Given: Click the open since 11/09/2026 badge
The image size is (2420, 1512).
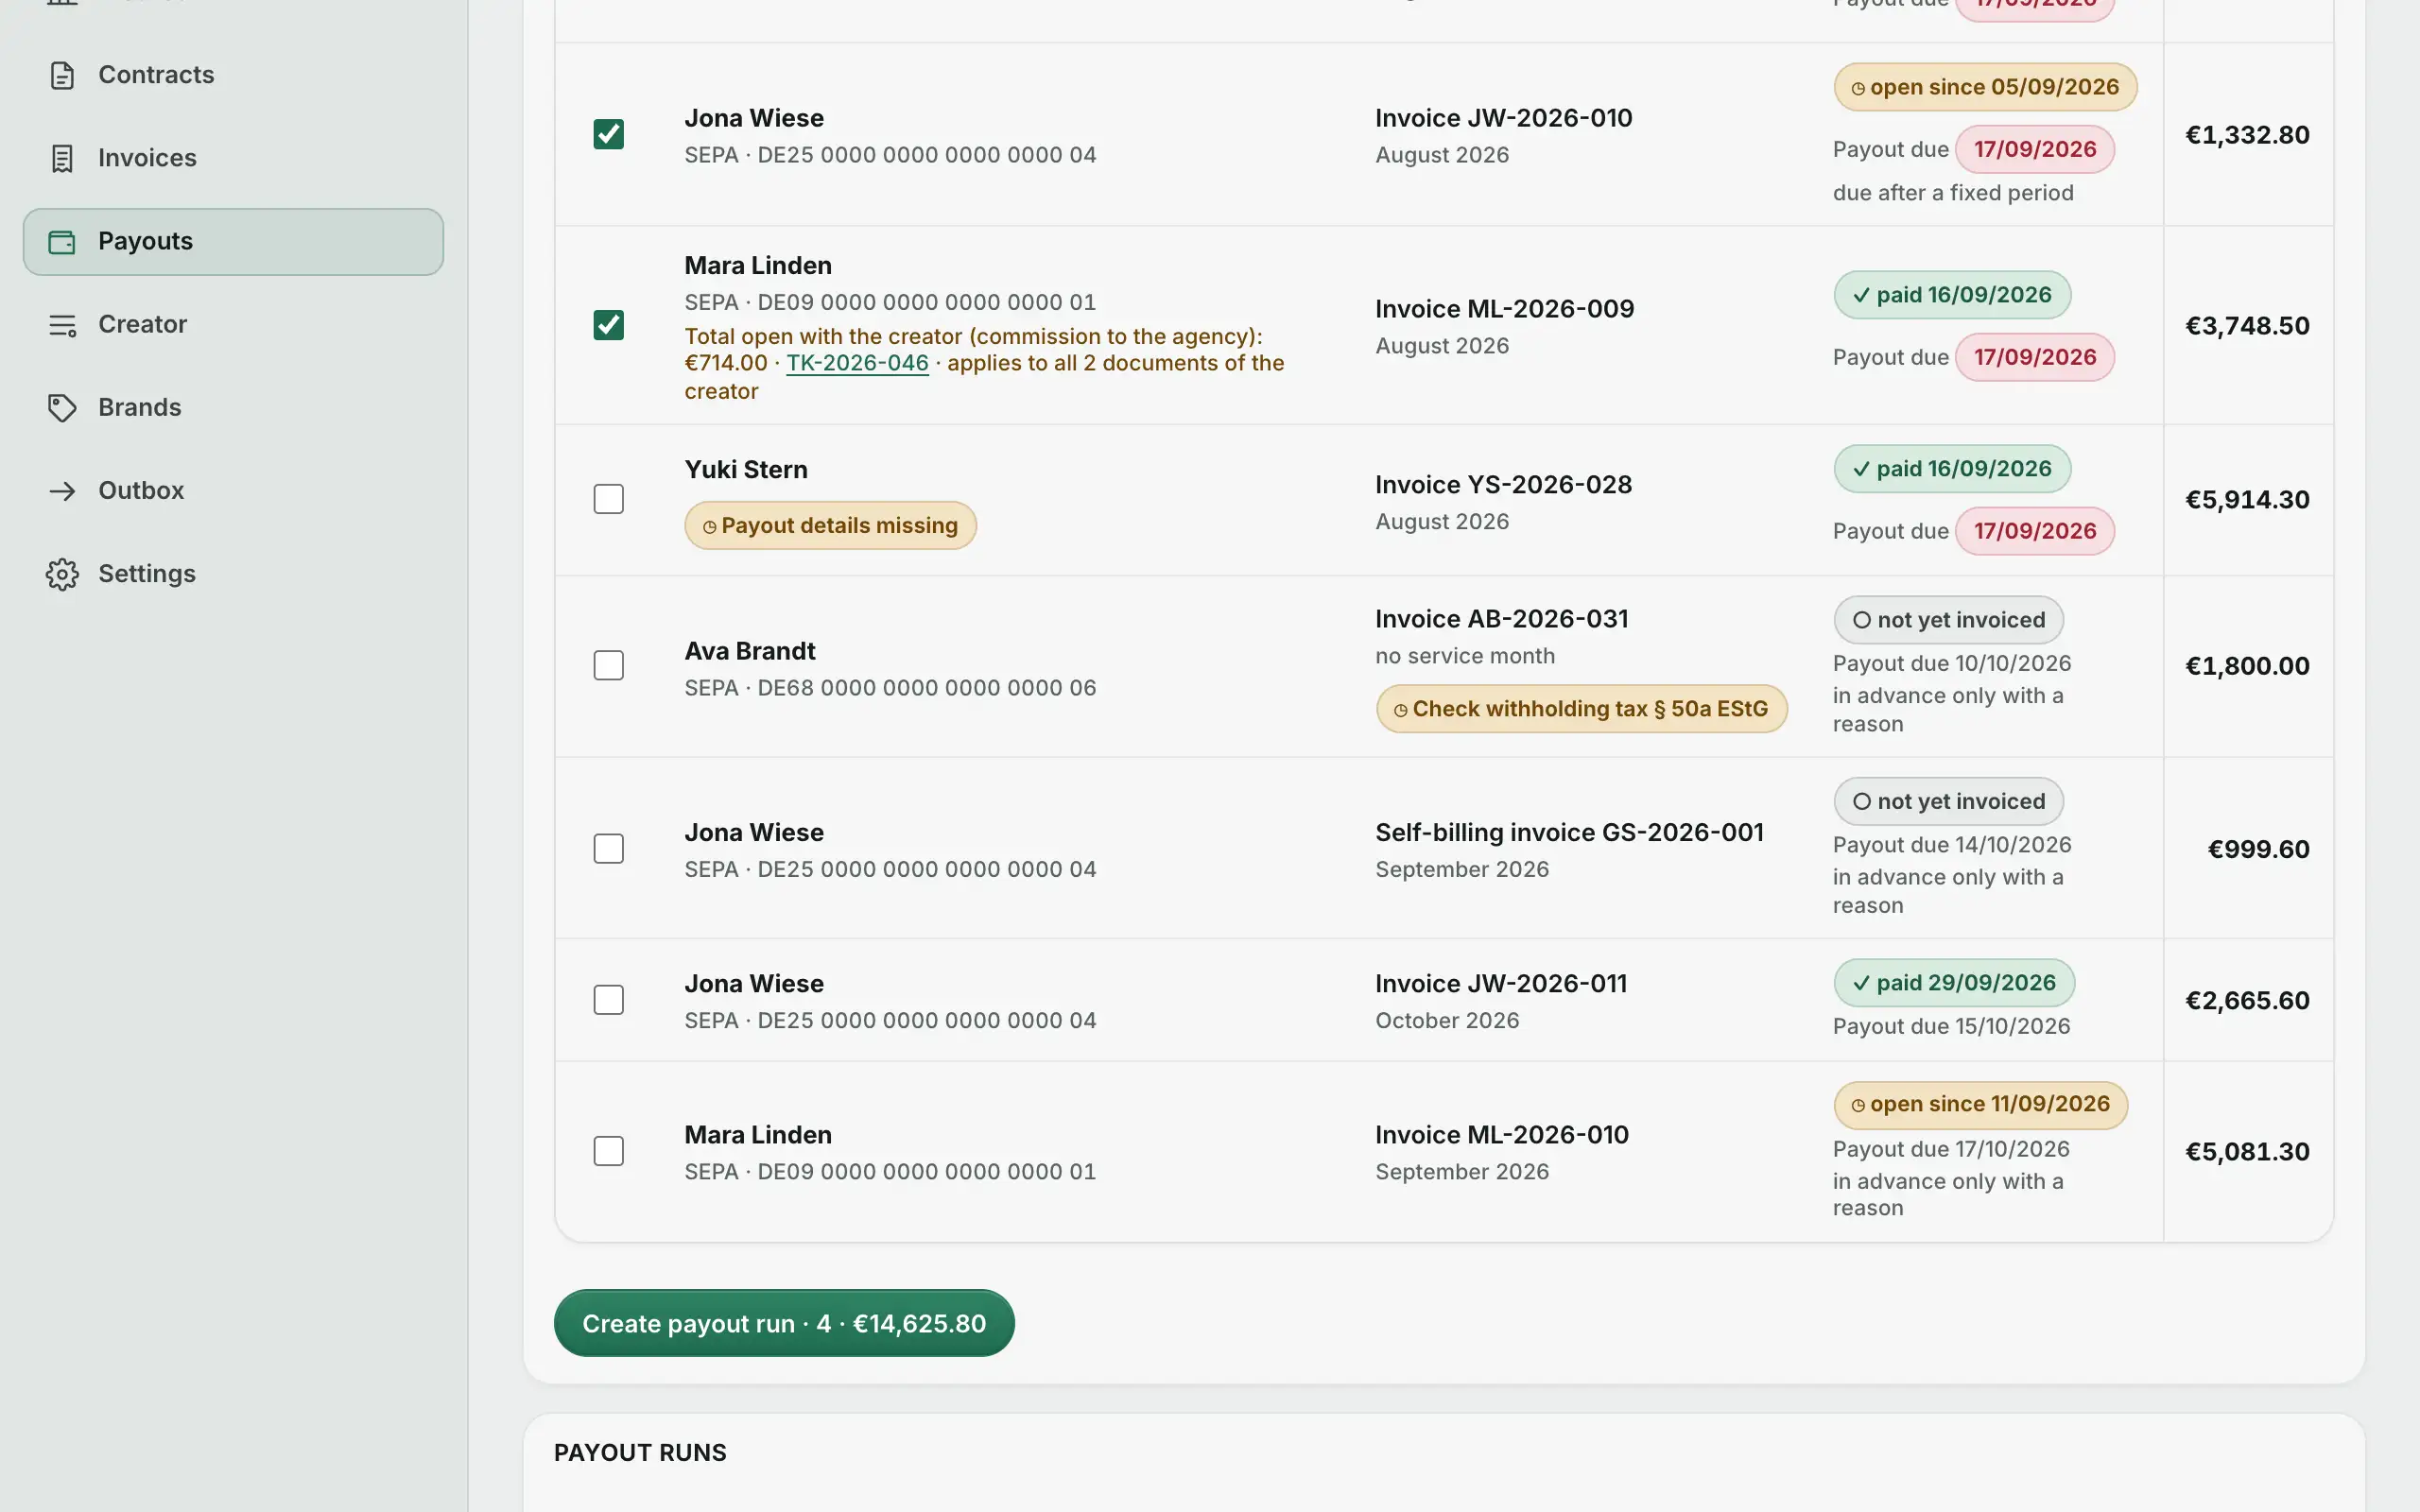Looking at the screenshot, I should click(1980, 1104).
